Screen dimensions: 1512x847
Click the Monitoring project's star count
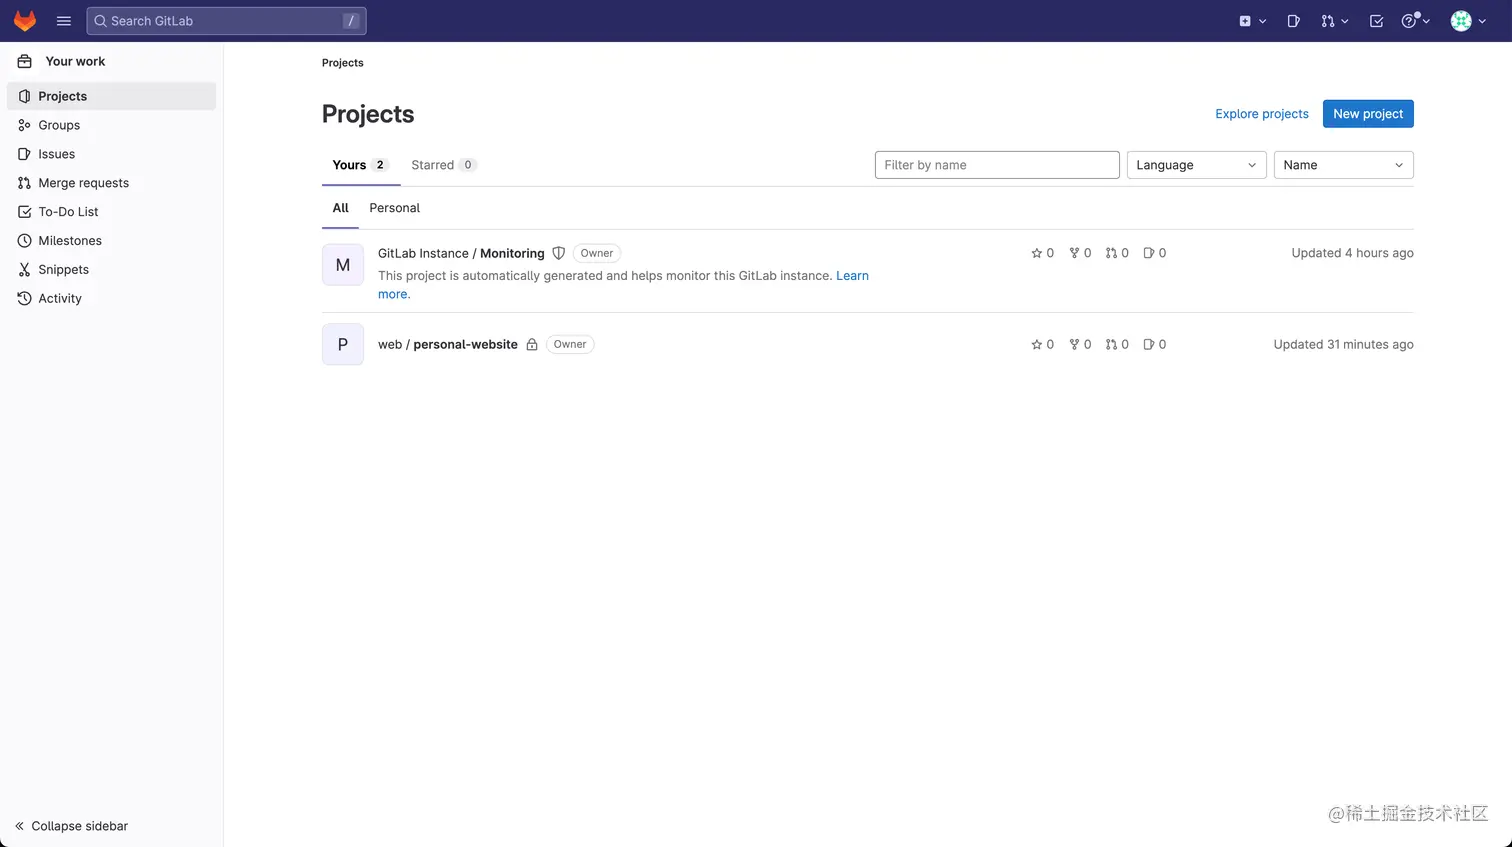[1043, 253]
